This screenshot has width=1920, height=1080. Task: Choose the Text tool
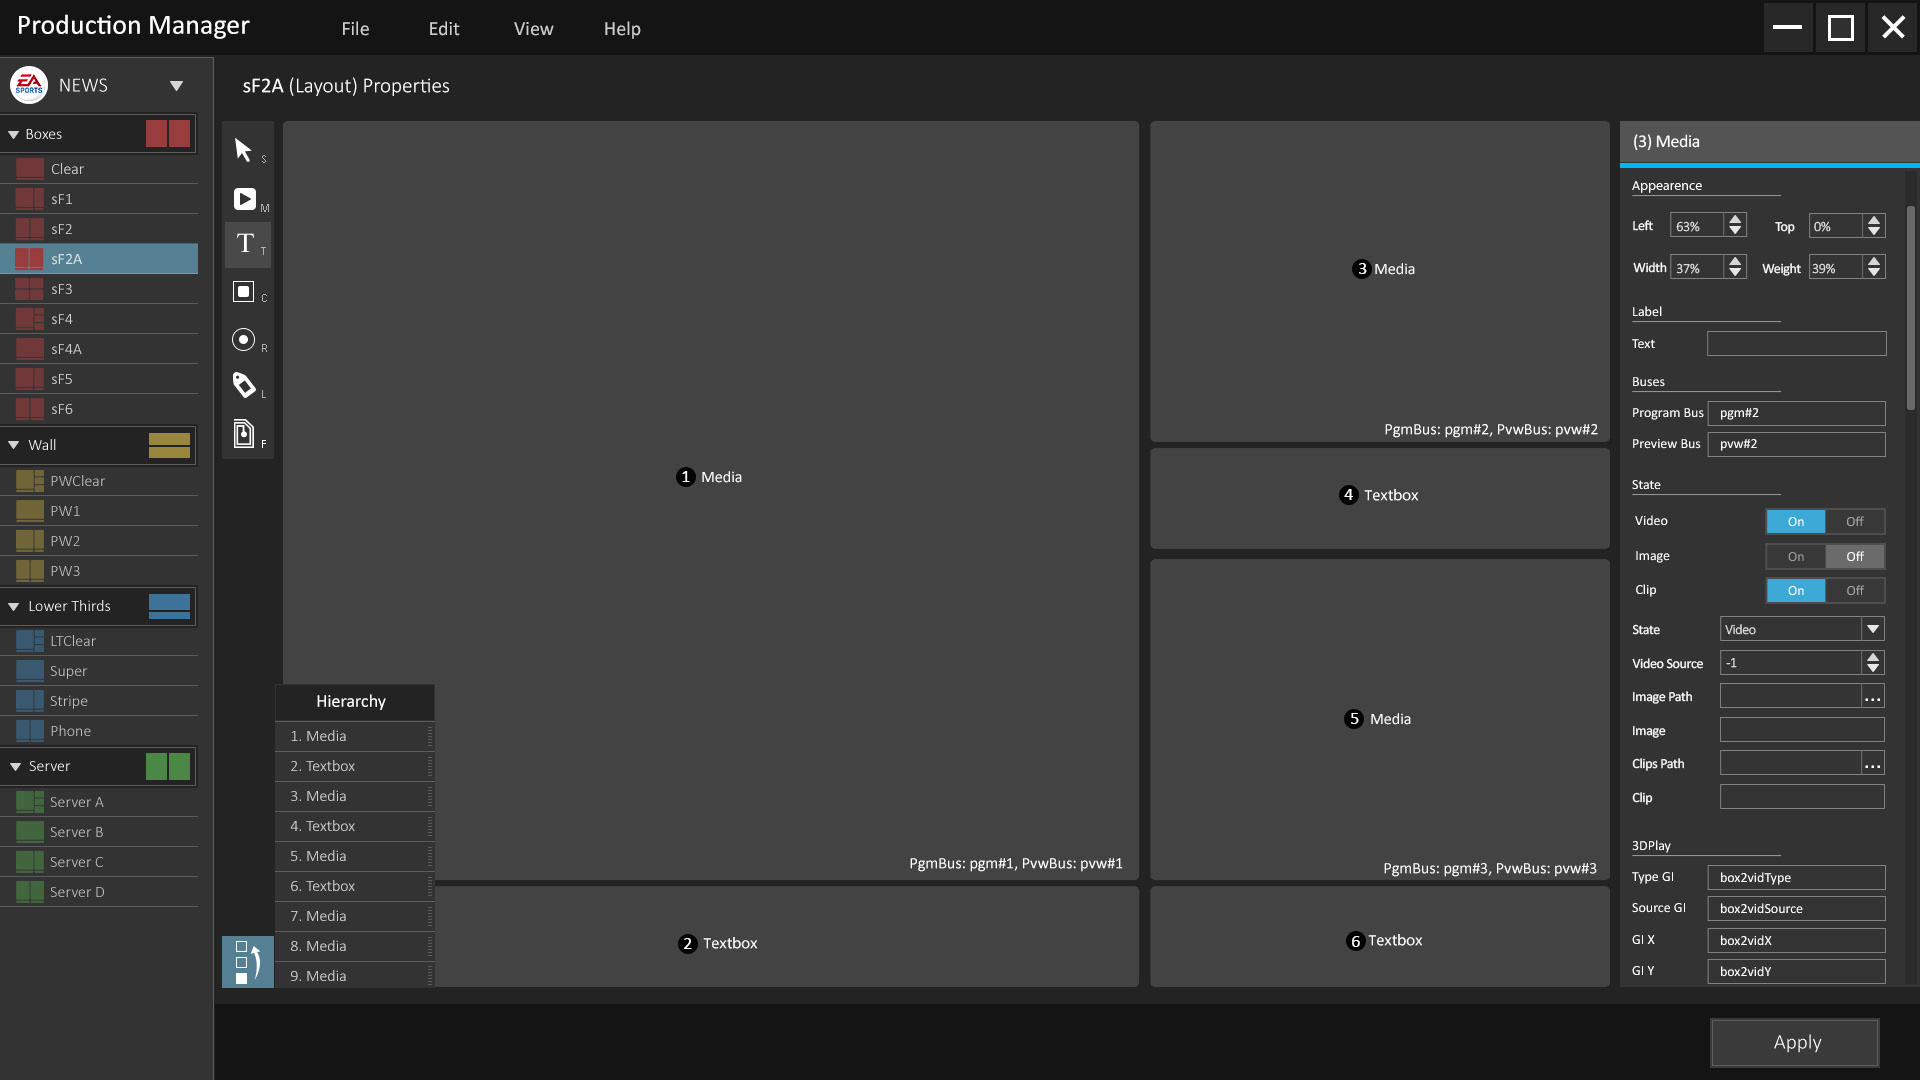[245, 244]
